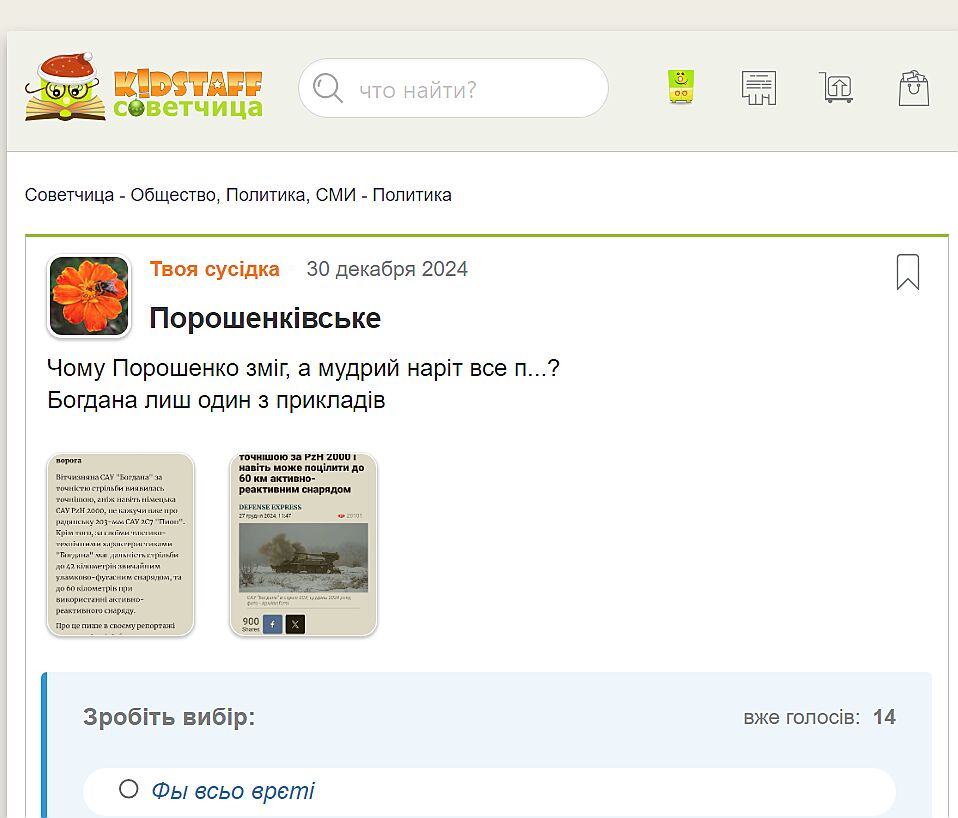The image size is (958, 818).
Task: Open the first article text screenshot thumbnail
Action: click(121, 544)
